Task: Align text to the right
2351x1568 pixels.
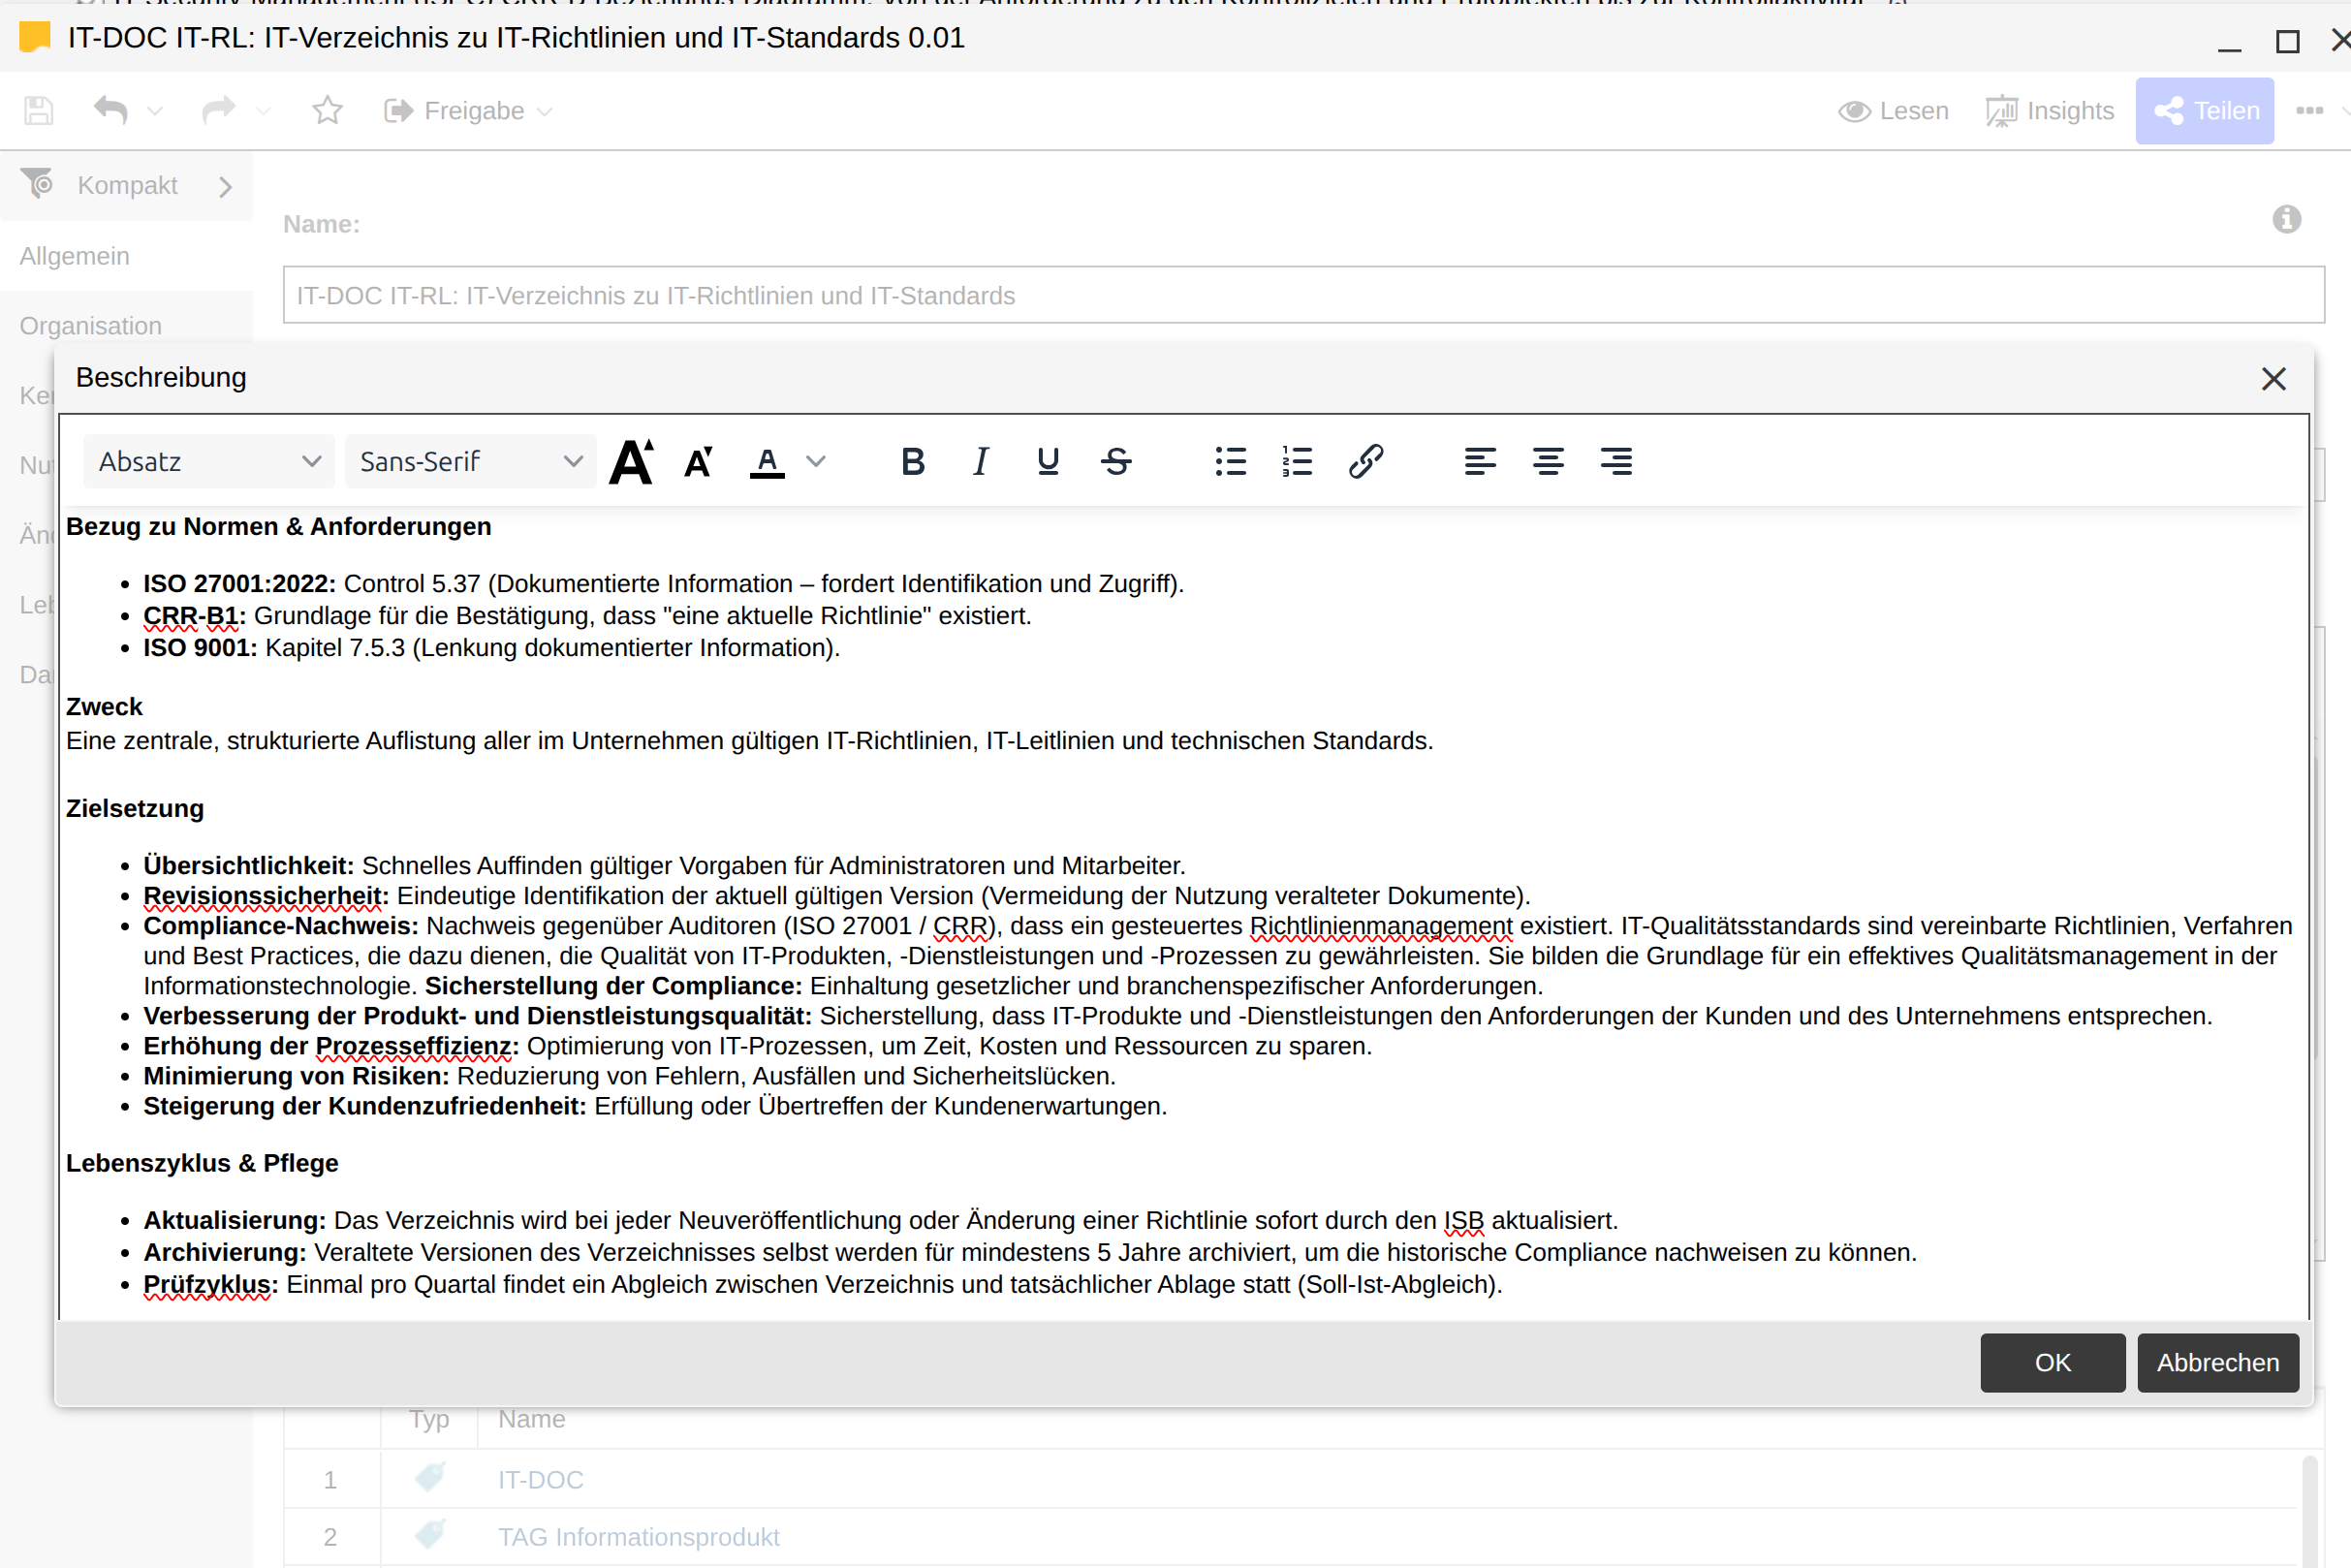Action: click(x=1616, y=462)
